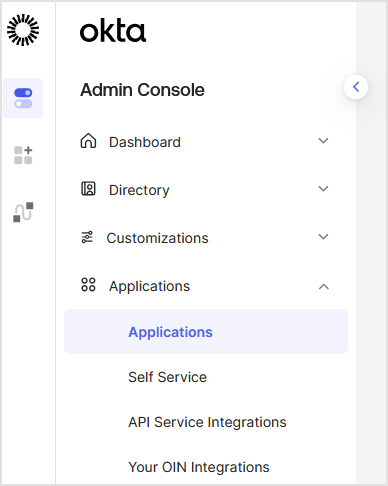Open the Dashboard menu item

click(206, 142)
